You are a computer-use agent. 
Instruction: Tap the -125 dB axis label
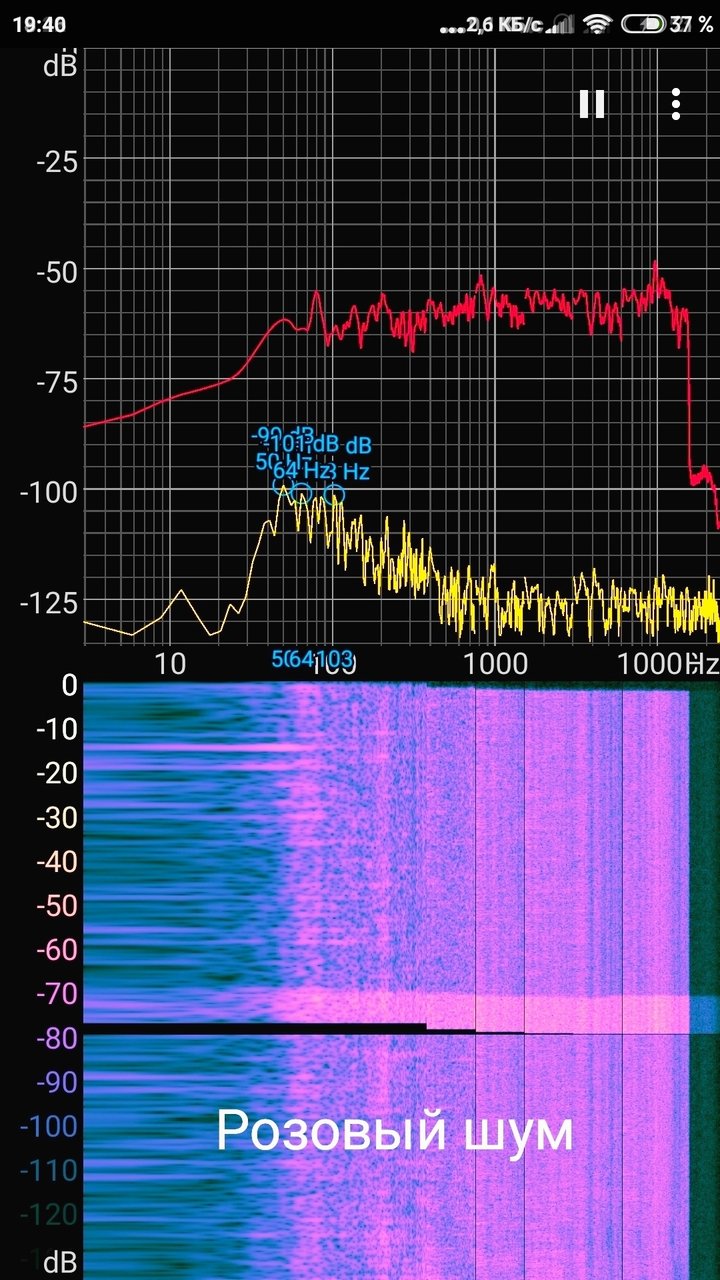[x=50, y=601]
